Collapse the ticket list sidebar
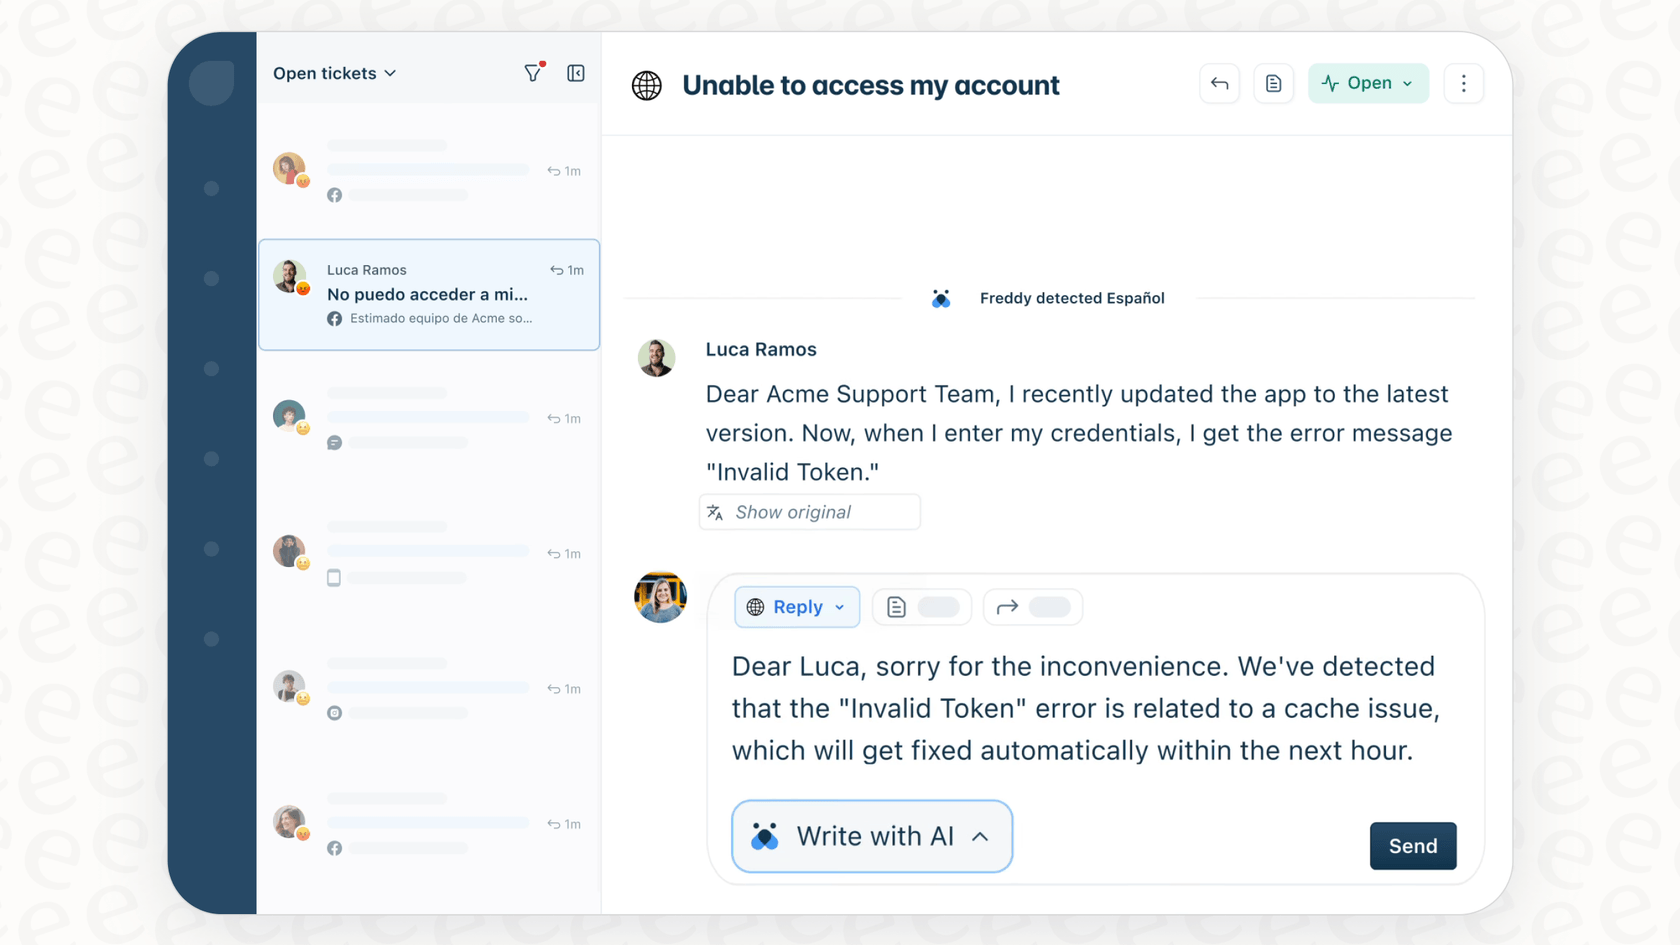Viewport: 1680px width, 945px height. 576,72
